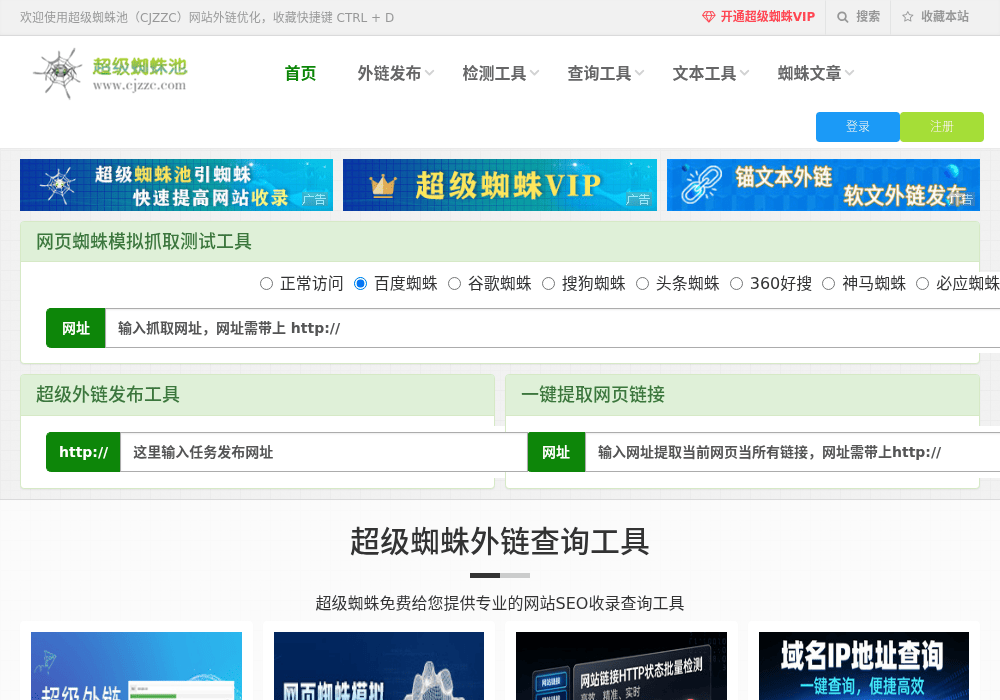The width and height of the screenshot is (1000, 700).
Task: Click the blue 登录 button
Action: point(858,127)
